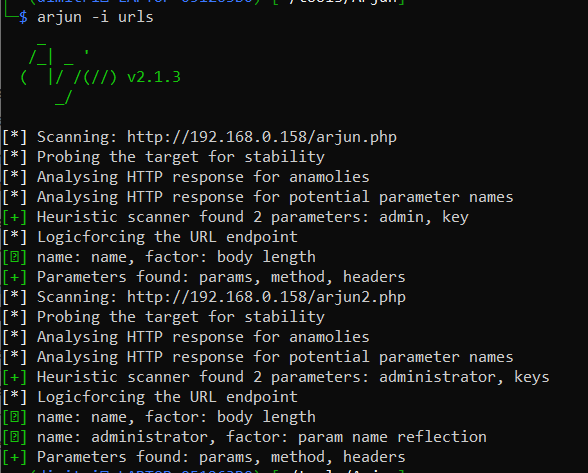Click 'param name reflection' text
Screen dimensions: 588x473
click(392, 437)
